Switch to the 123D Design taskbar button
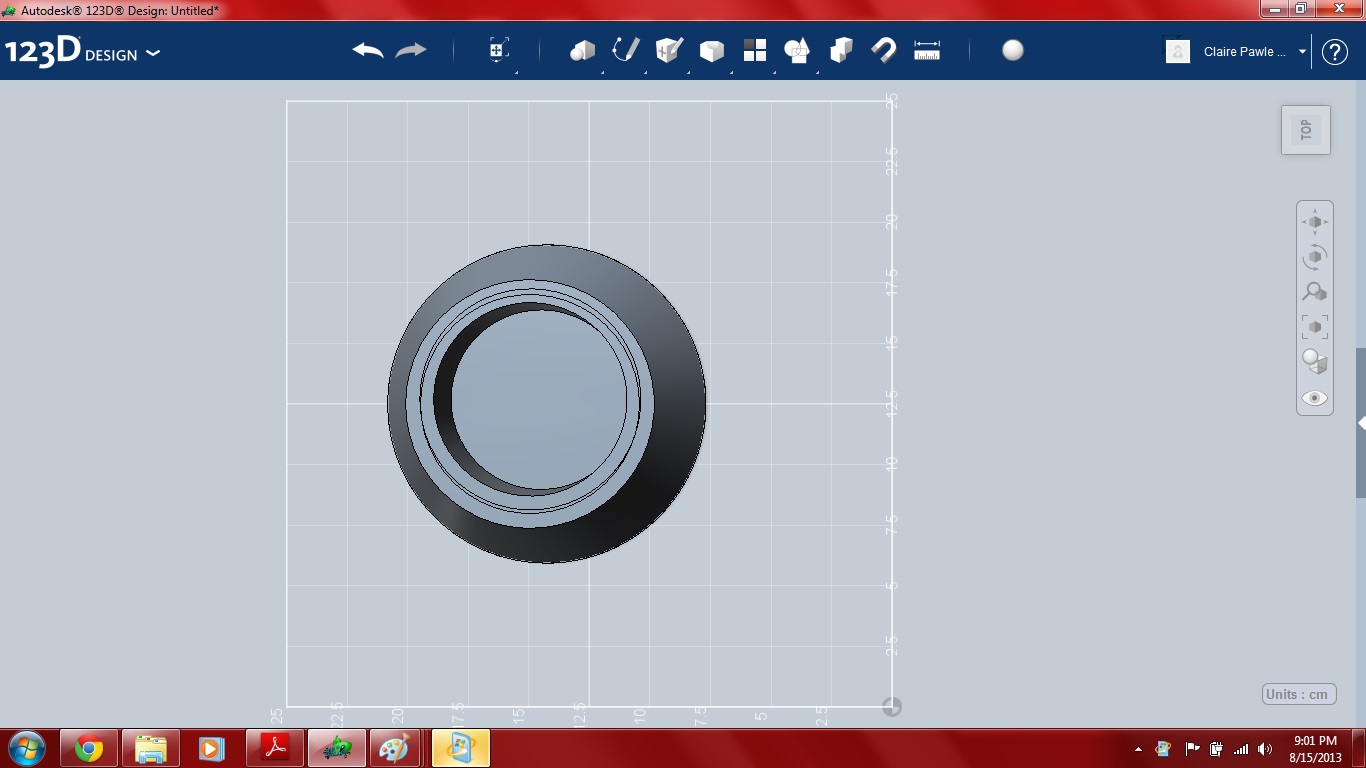1366x768 pixels. point(337,748)
